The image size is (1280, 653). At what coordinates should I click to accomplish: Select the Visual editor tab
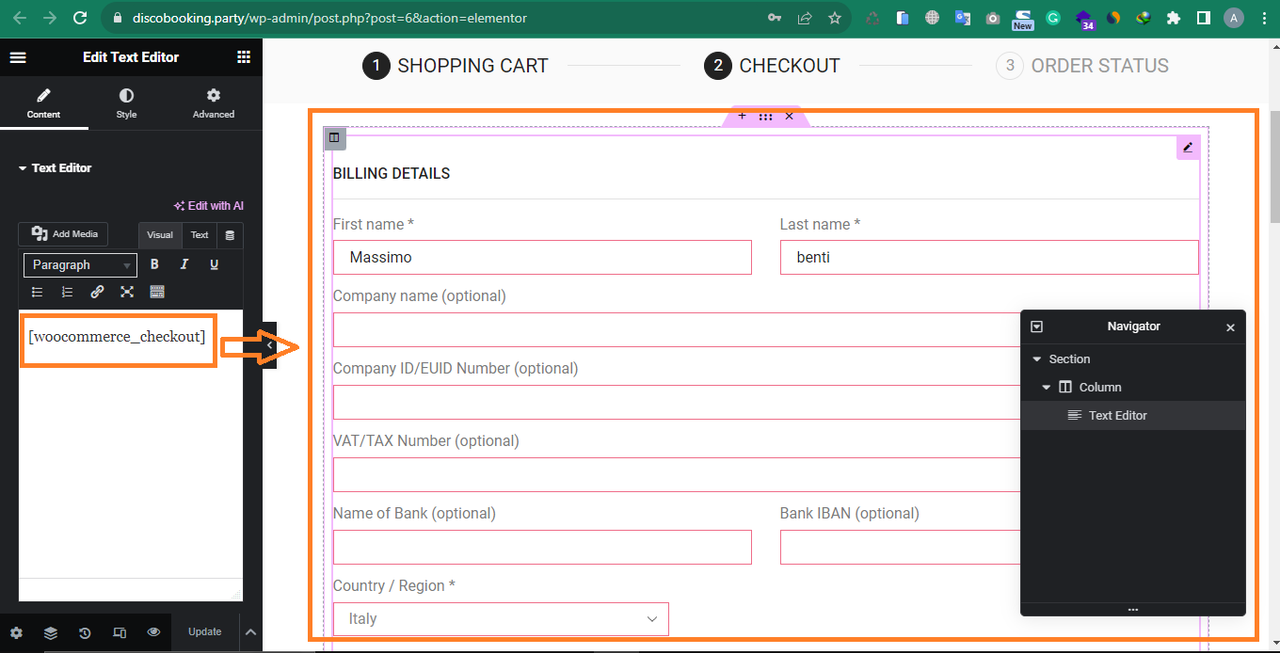(160, 235)
